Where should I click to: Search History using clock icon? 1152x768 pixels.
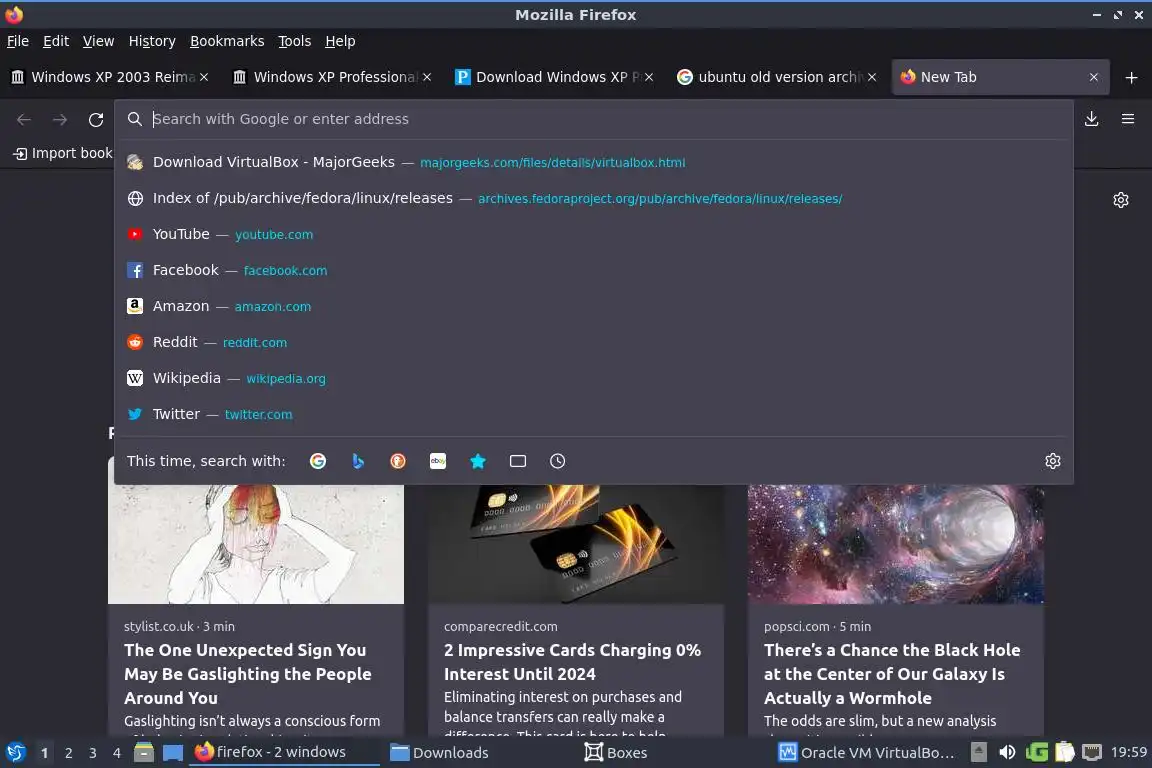click(x=558, y=461)
